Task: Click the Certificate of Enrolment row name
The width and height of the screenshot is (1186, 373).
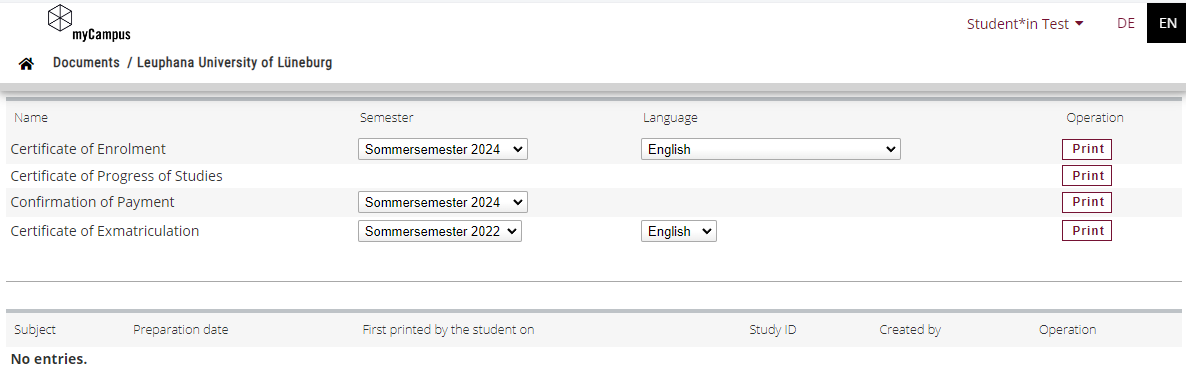Action: pos(88,149)
